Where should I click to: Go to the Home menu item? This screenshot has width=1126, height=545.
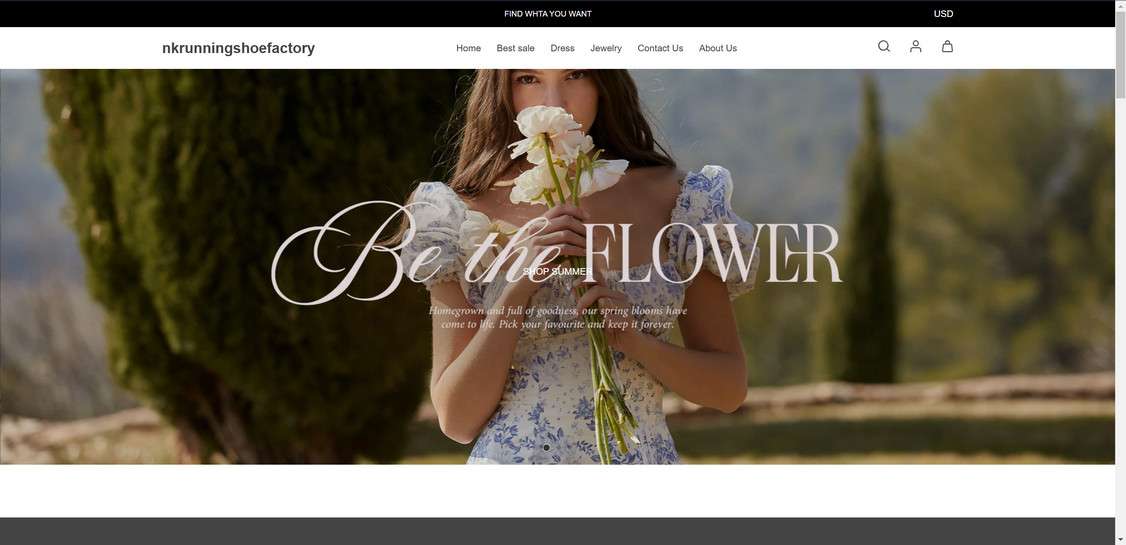pos(468,48)
